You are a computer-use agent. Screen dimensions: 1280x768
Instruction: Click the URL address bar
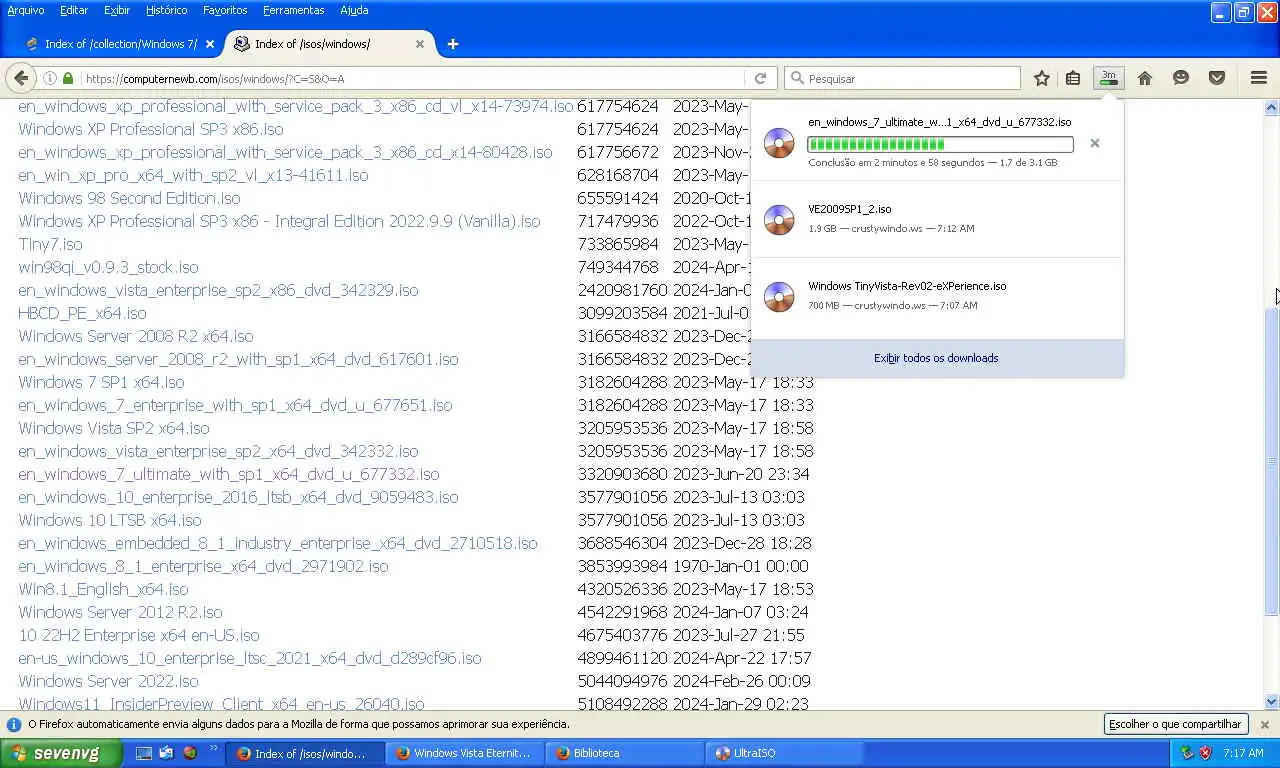[410, 78]
